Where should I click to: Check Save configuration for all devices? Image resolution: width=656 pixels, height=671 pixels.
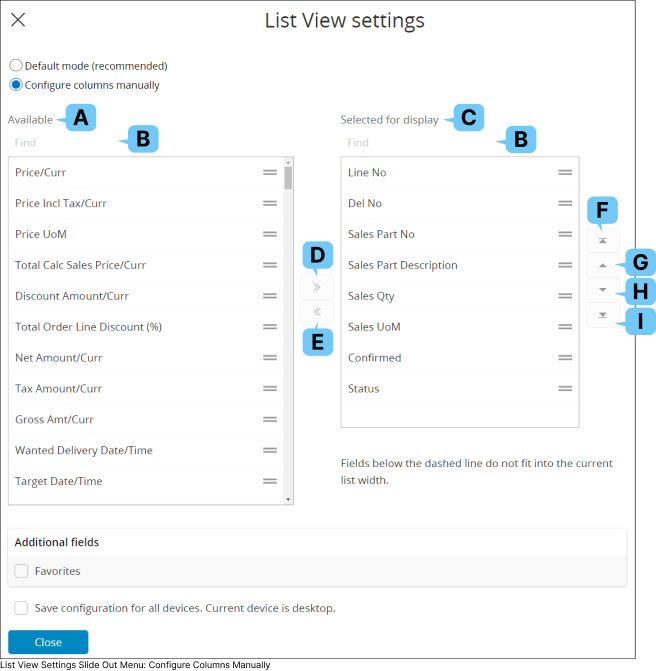pyautogui.click(x=22, y=608)
